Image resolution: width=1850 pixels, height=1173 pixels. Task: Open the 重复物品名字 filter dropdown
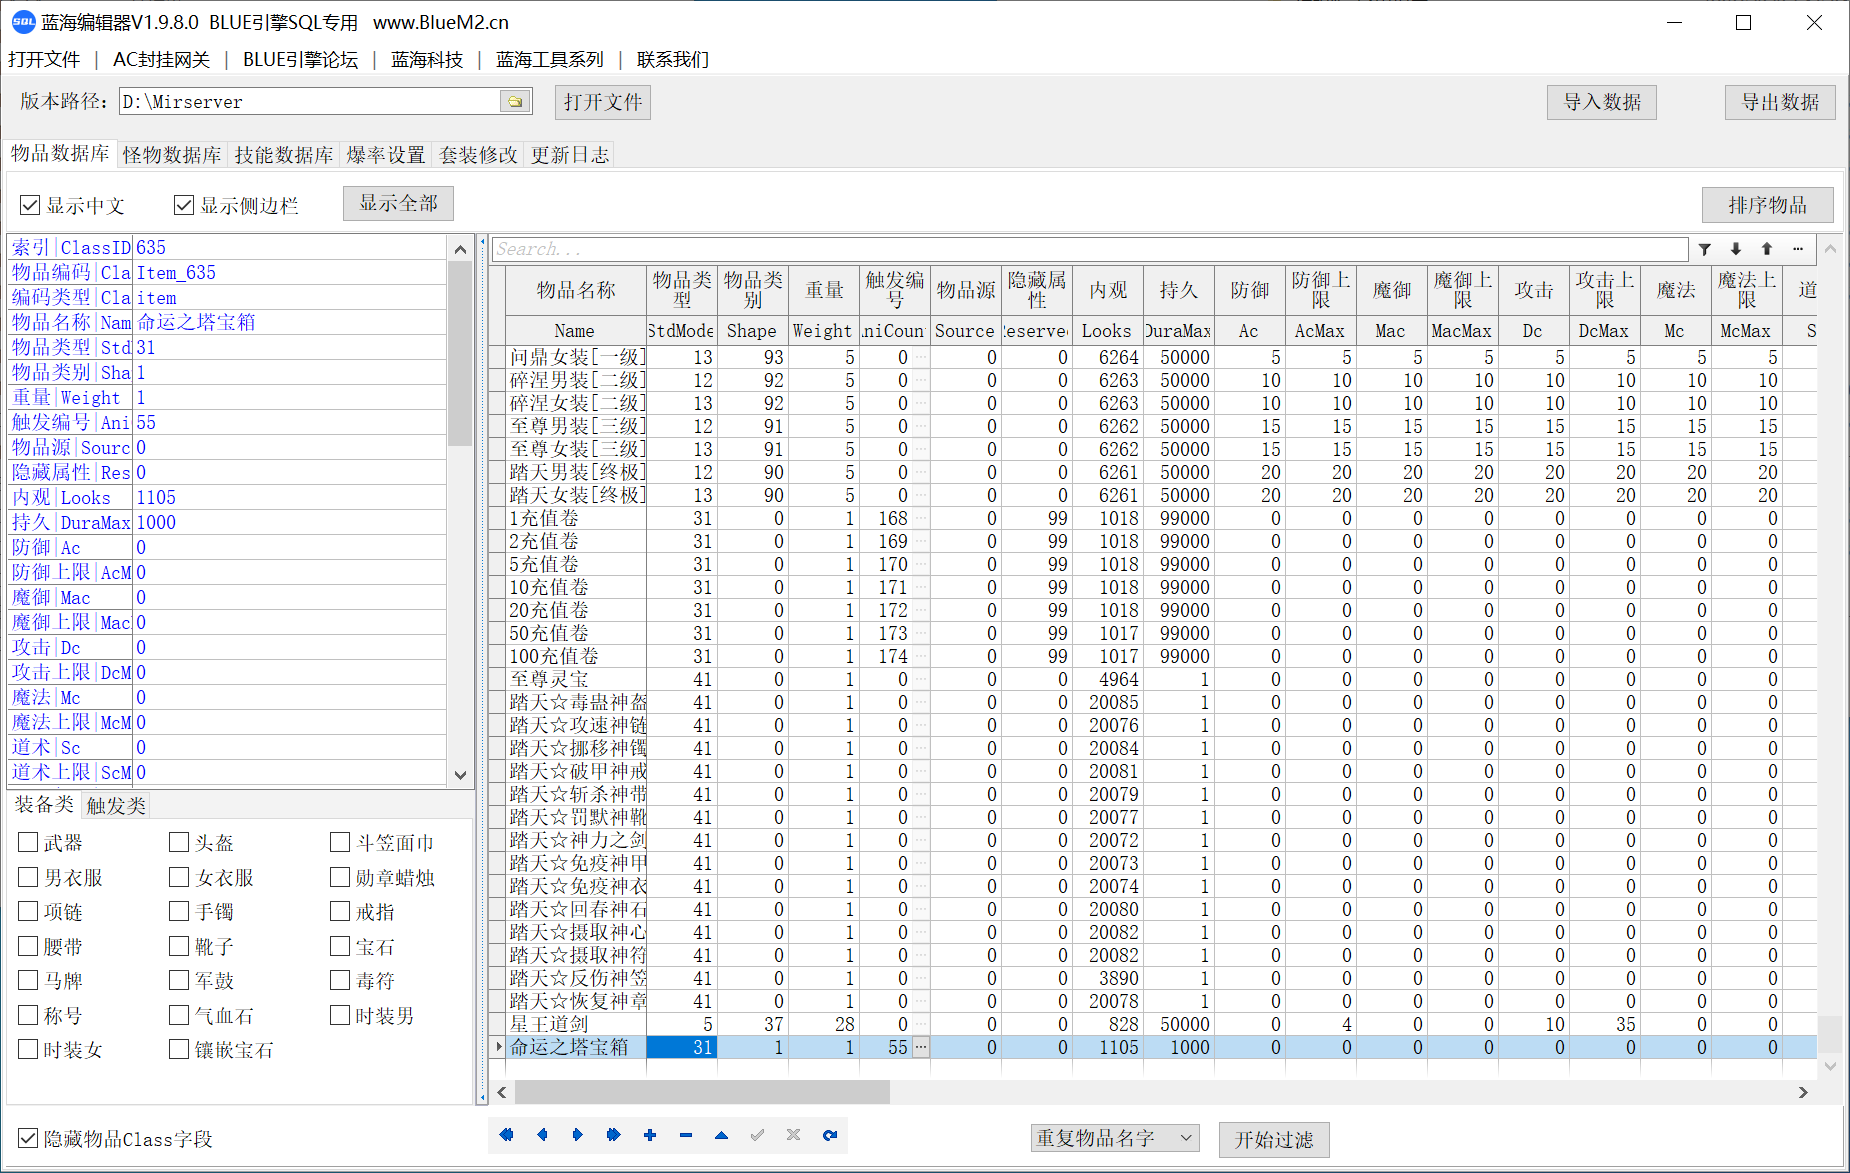tap(1114, 1138)
